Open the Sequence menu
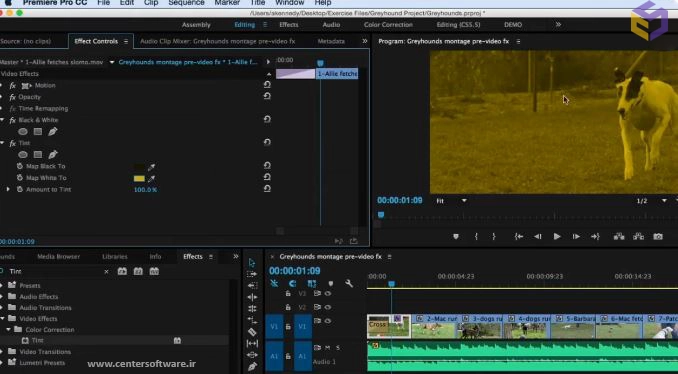The height and width of the screenshot is (374, 678). 186,3
